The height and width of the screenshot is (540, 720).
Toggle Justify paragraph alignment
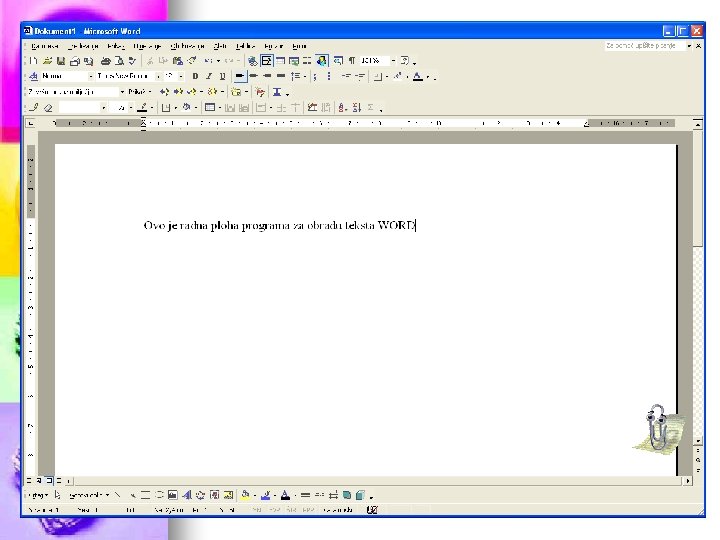coord(281,76)
